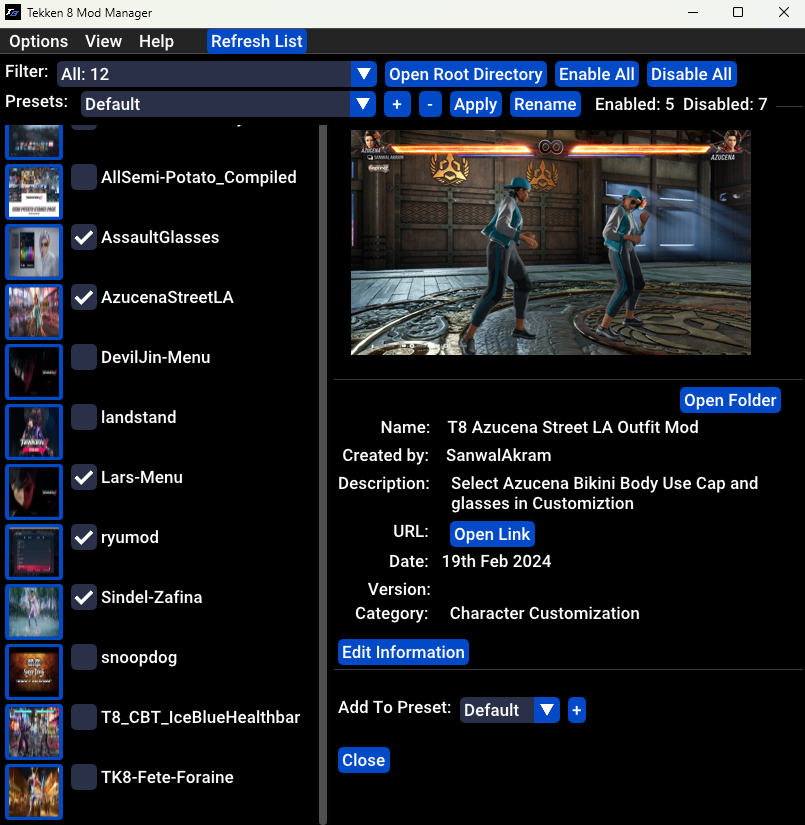The width and height of the screenshot is (805, 825).
Task: Open Link to the mod's webpage
Action: coord(492,533)
